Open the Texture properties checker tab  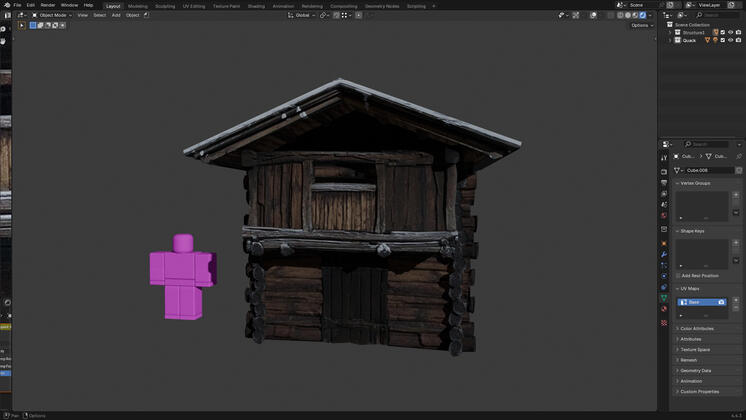coord(664,323)
